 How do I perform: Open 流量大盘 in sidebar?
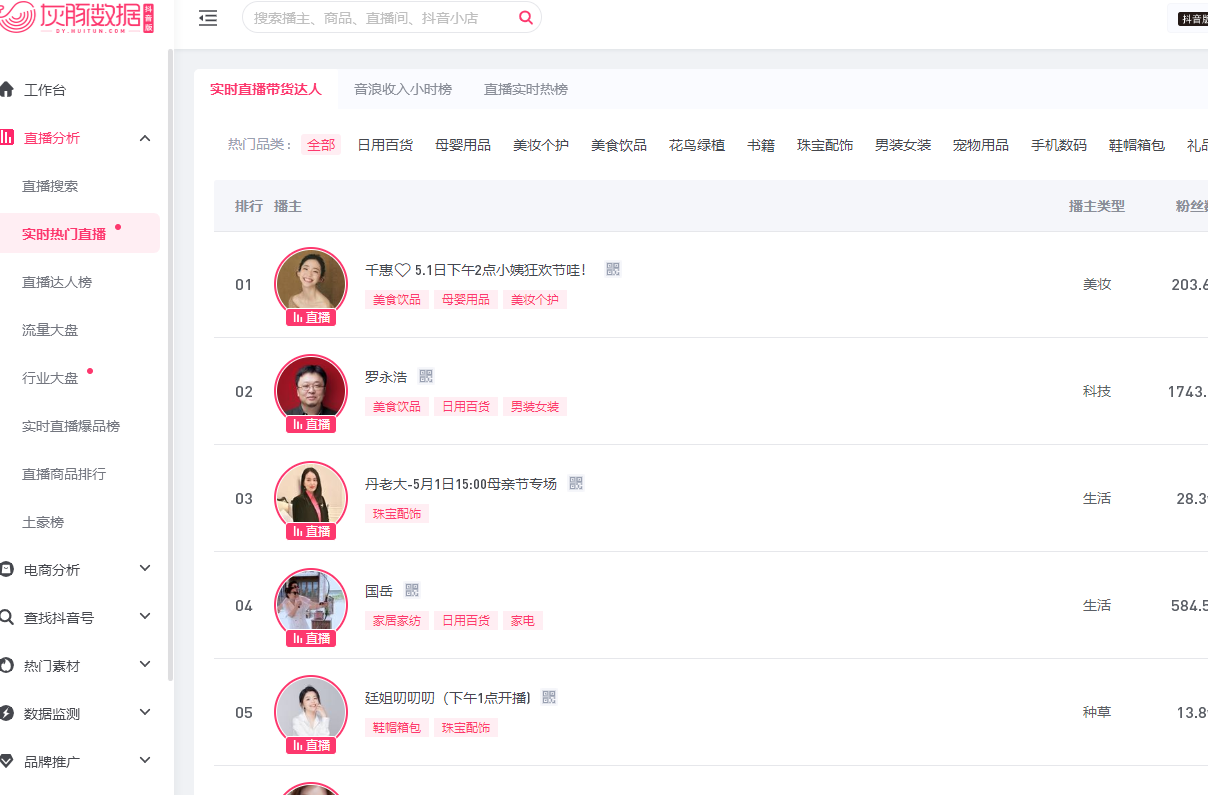tap(50, 330)
